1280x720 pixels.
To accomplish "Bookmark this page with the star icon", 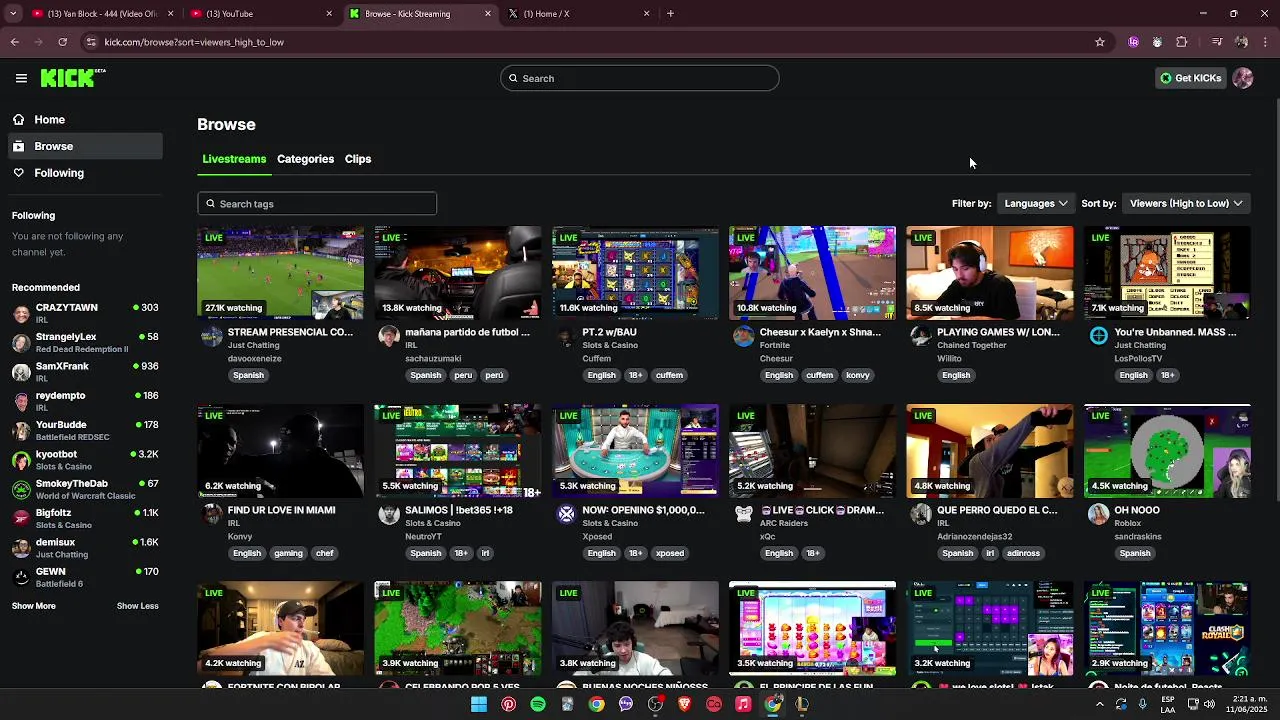I will tap(1100, 42).
